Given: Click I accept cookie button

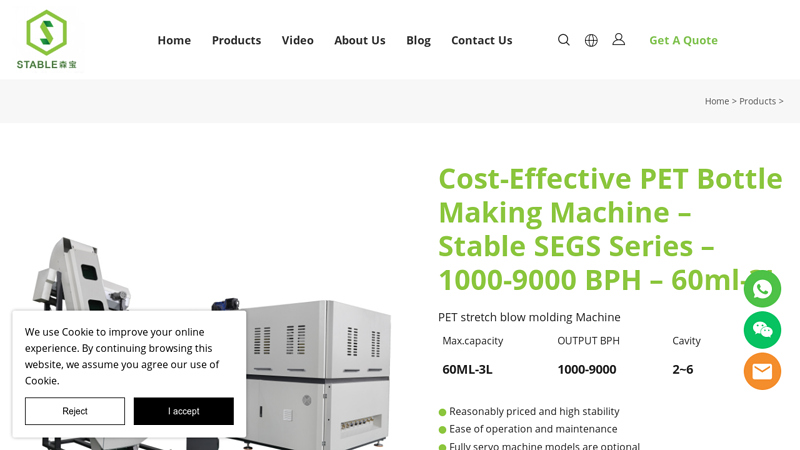Looking at the screenshot, I should 184,411.
